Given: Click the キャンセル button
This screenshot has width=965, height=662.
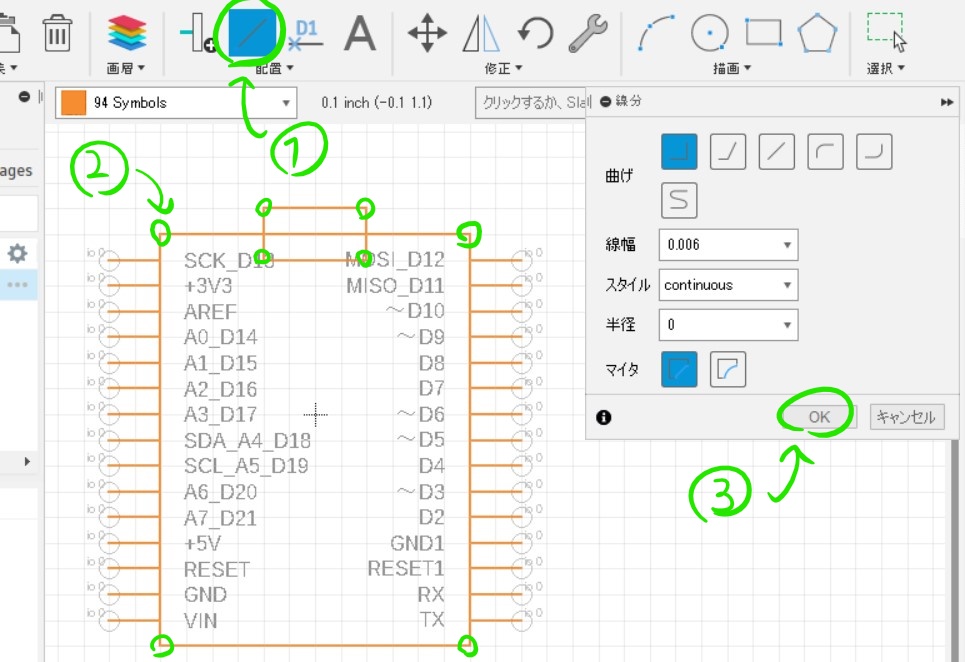Looking at the screenshot, I should click(x=907, y=417).
